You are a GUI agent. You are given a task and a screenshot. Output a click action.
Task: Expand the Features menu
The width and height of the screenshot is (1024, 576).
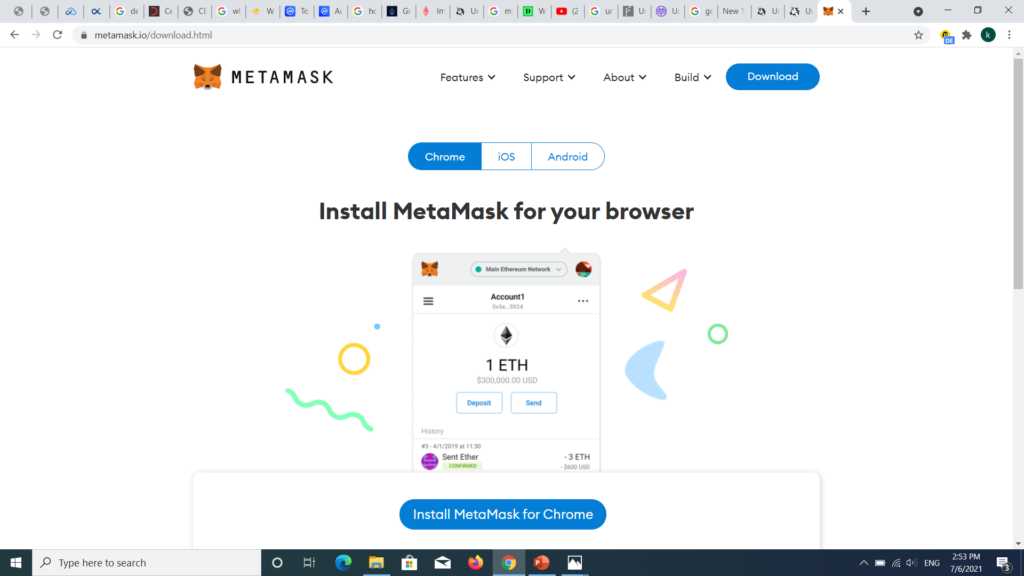(x=468, y=77)
